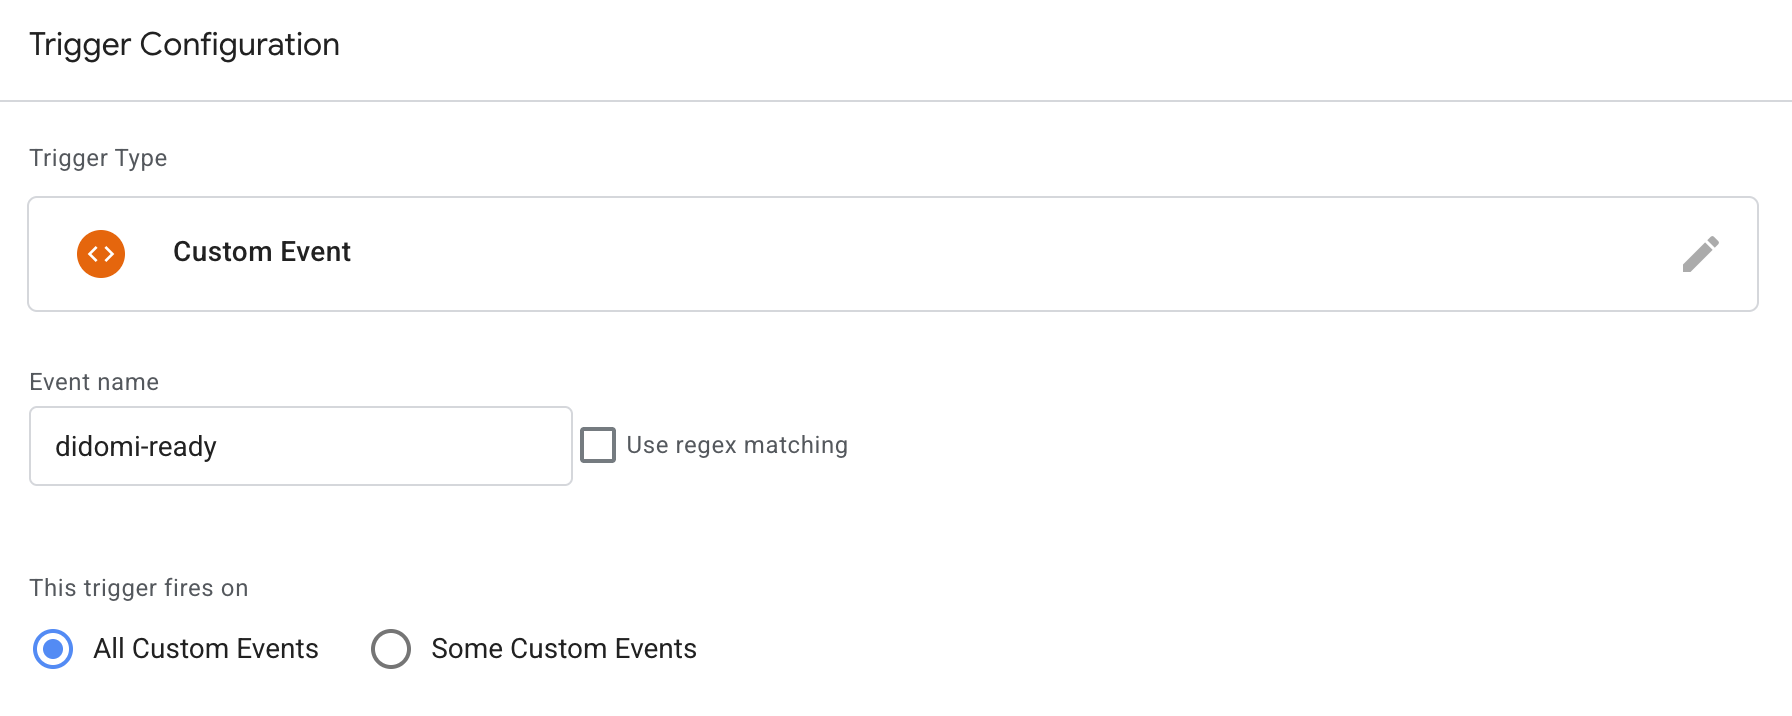Click empty middle area of Trigger Type card

[900, 254]
